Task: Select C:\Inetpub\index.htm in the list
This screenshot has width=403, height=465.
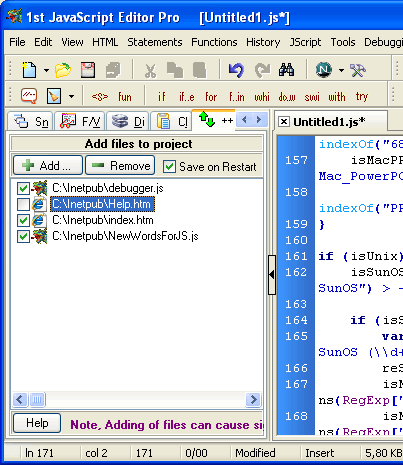Action: [x=103, y=220]
